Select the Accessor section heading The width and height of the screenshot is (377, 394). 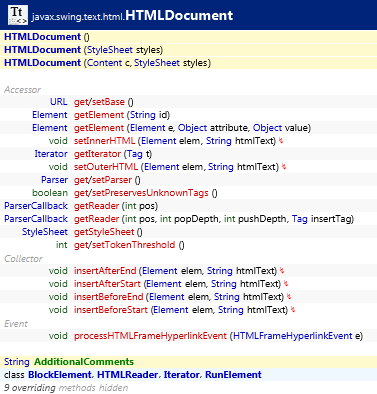[x=22, y=90]
